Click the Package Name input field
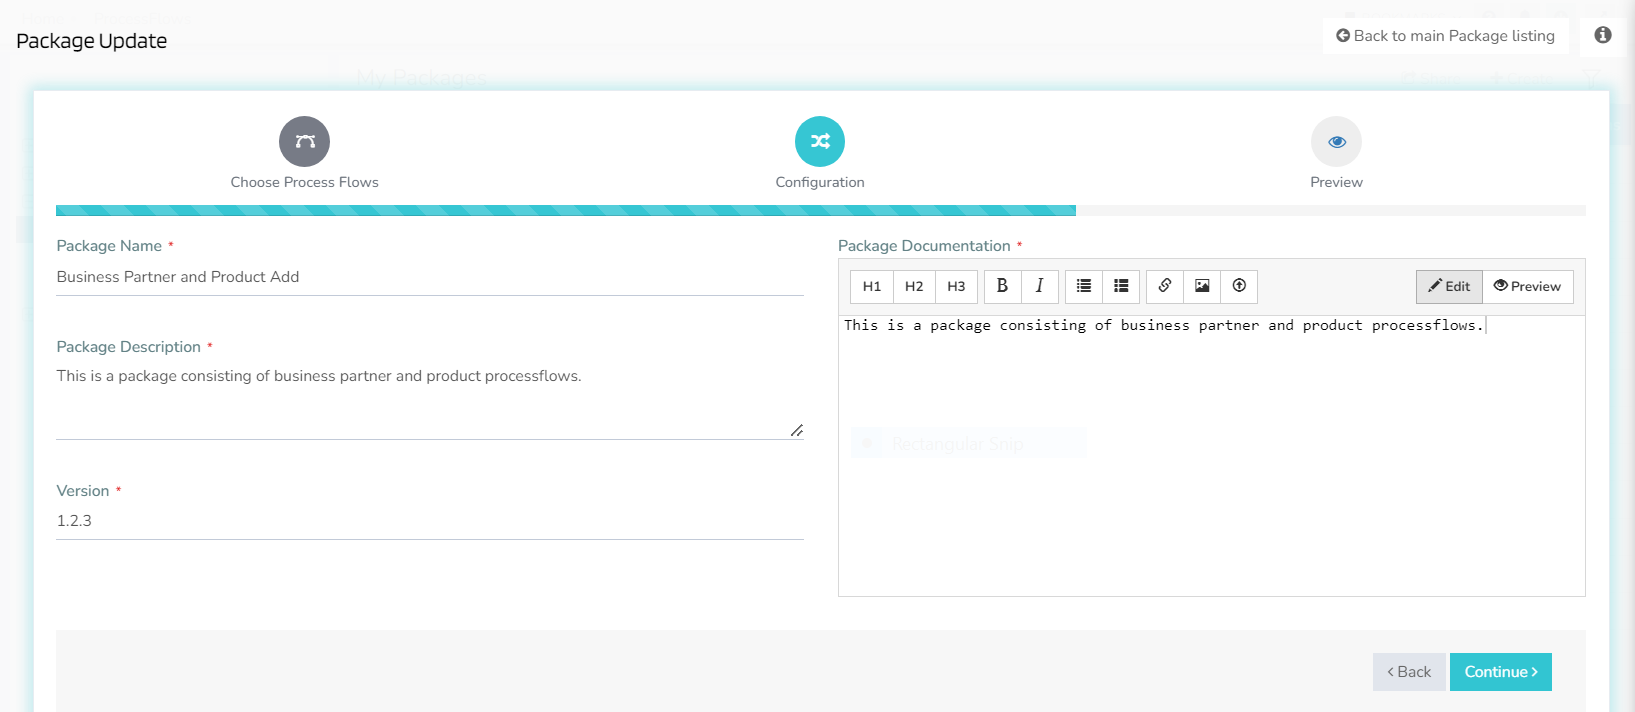Image resolution: width=1635 pixels, height=712 pixels. click(x=430, y=277)
